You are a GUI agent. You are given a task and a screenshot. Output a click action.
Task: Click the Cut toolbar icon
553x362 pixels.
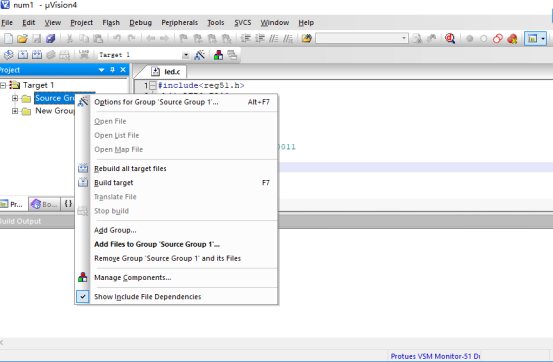(69, 38)
